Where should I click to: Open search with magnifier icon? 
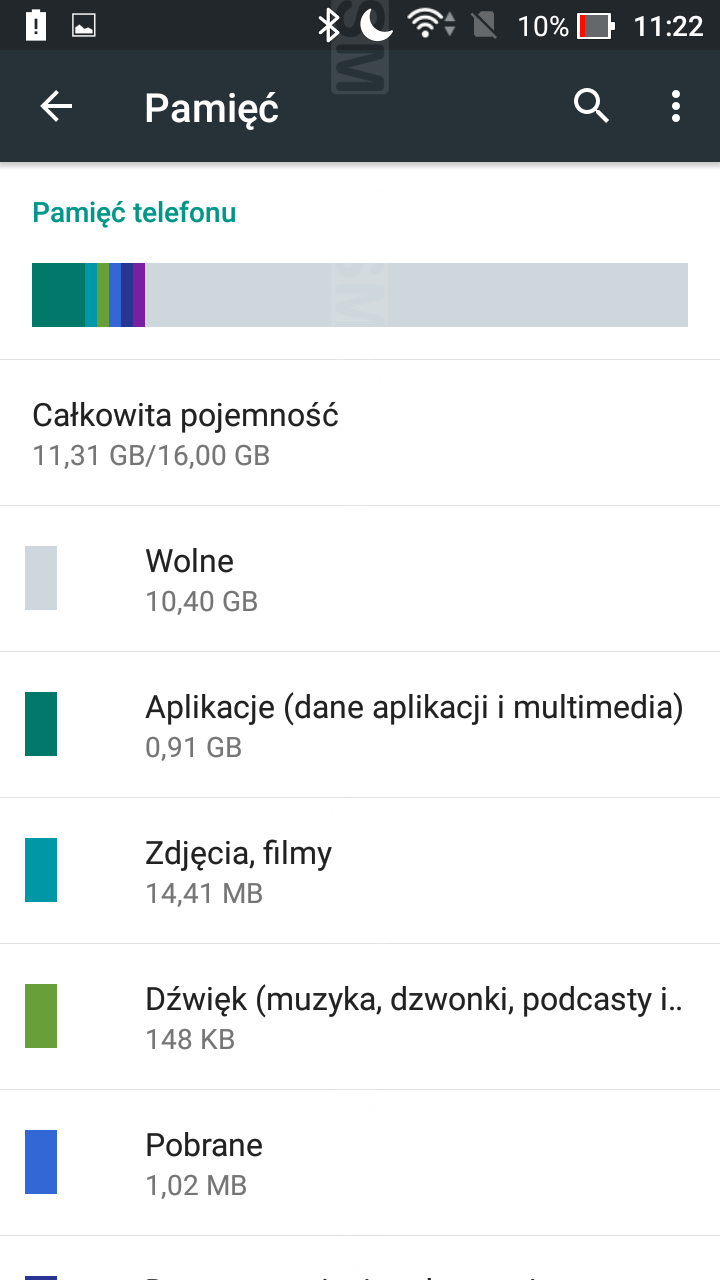(591, 106)
